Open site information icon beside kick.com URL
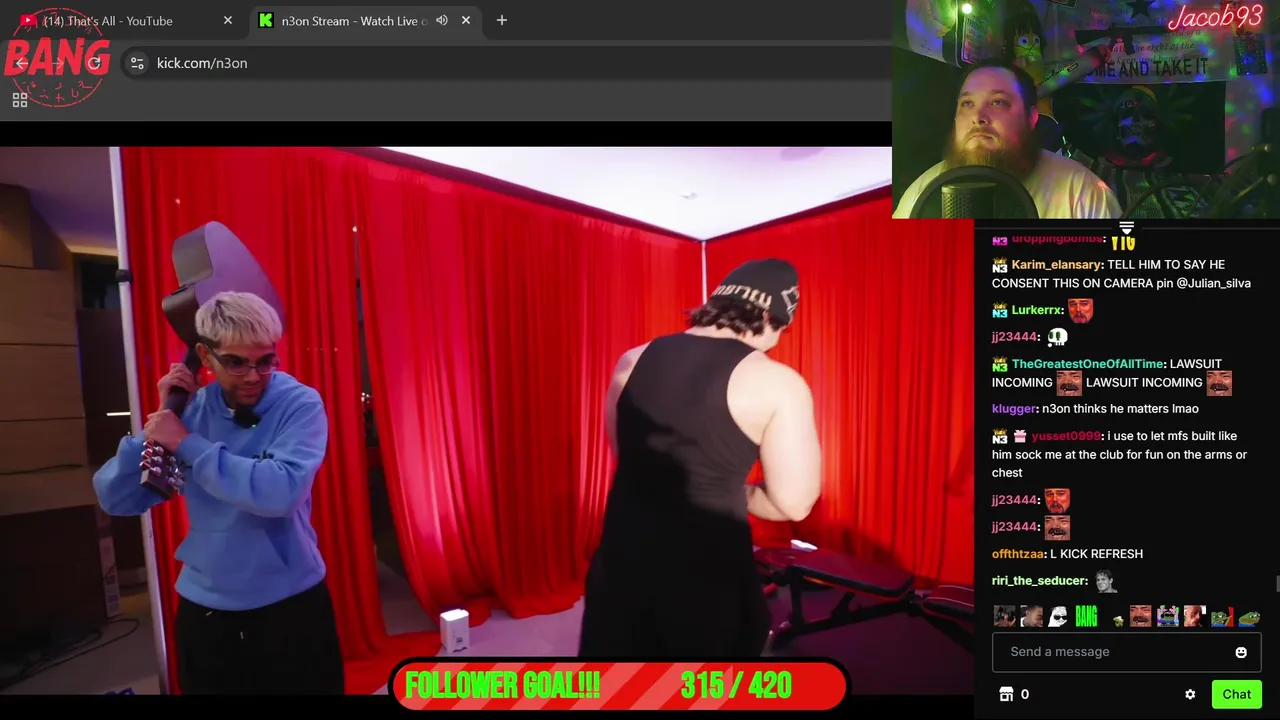 click(137, 63)
